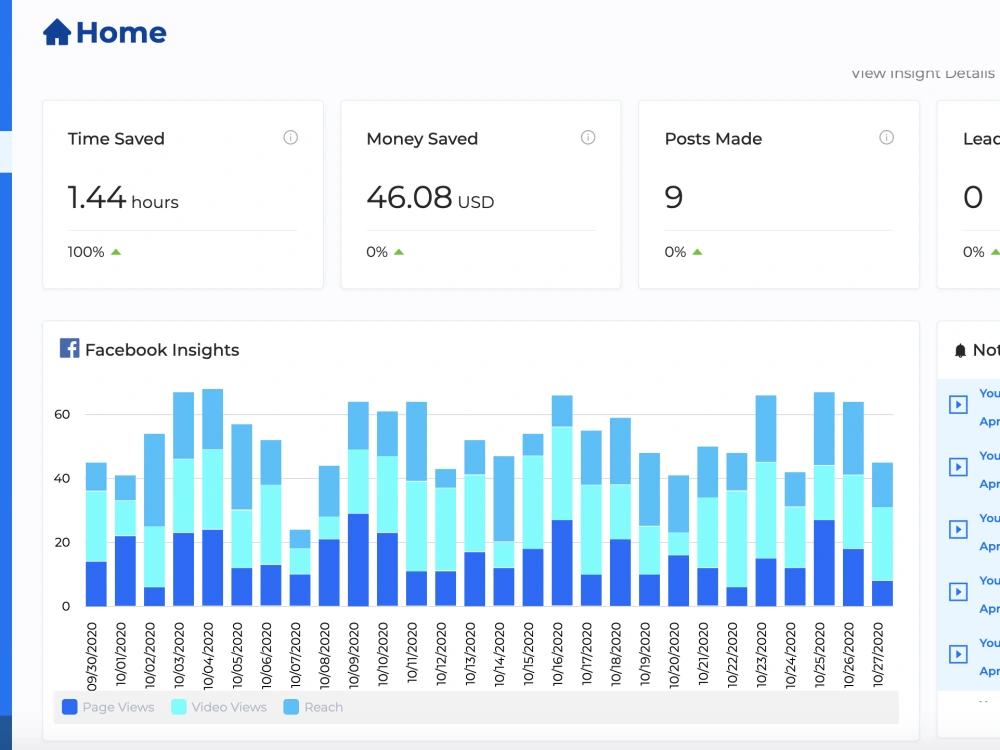
Task: Click the Facebook Insights heading
Action: [x=162, y=350]
